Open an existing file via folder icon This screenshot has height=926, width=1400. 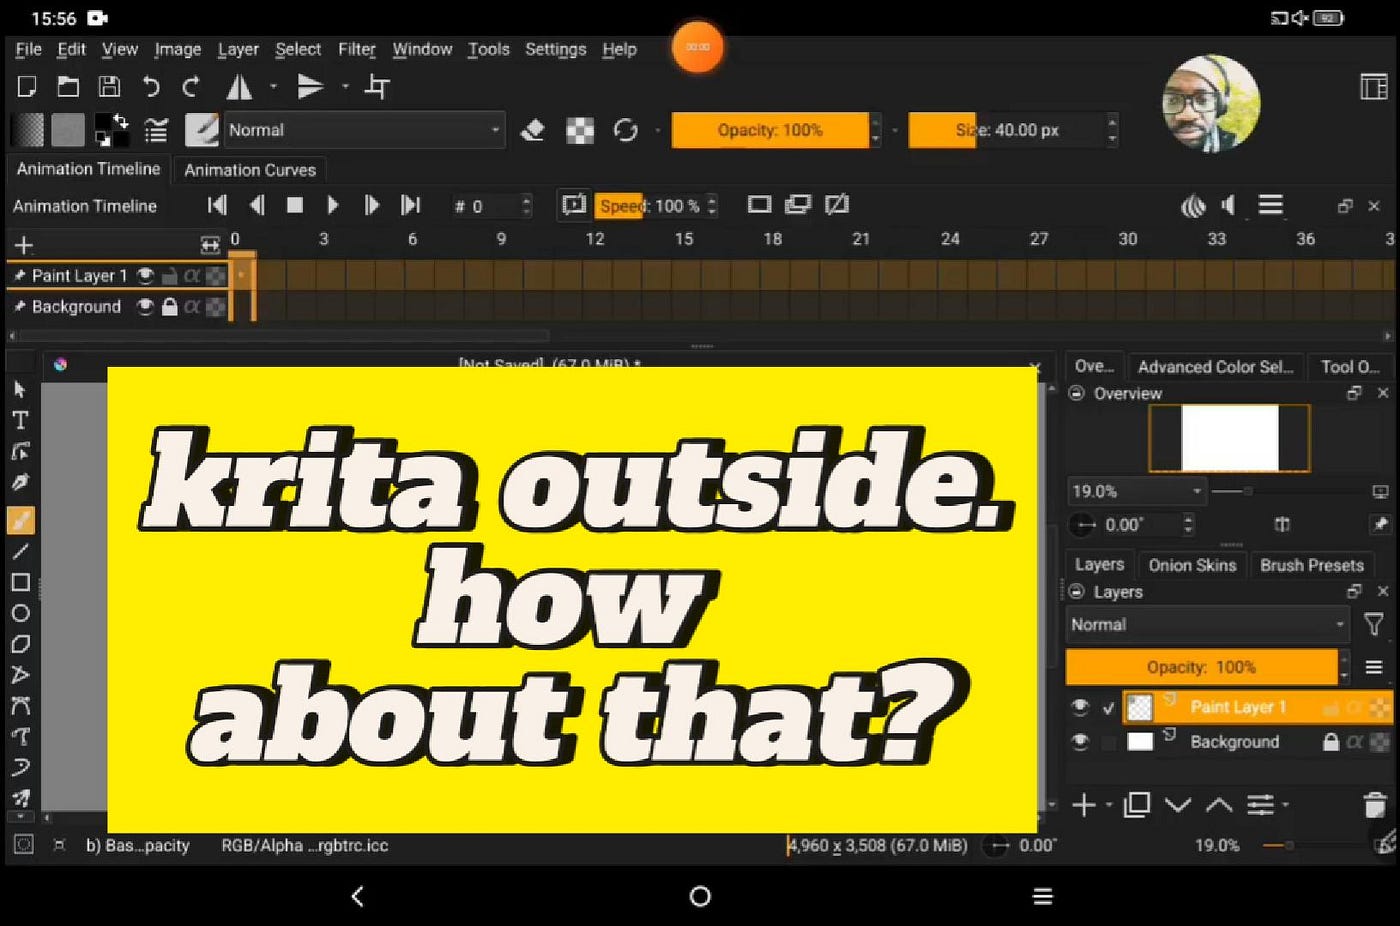click(68, 87)
